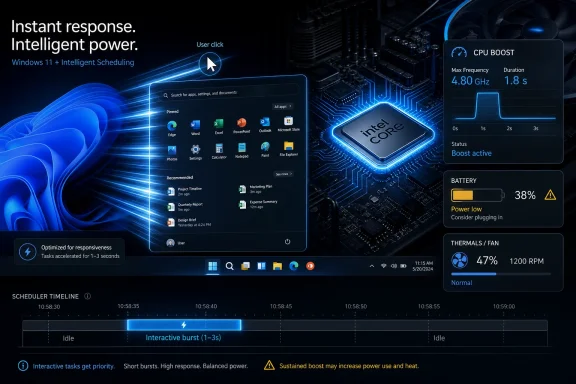576x384 pixels.
Task: Open the orange round app on the taskbar
Action: click(310, 266)
